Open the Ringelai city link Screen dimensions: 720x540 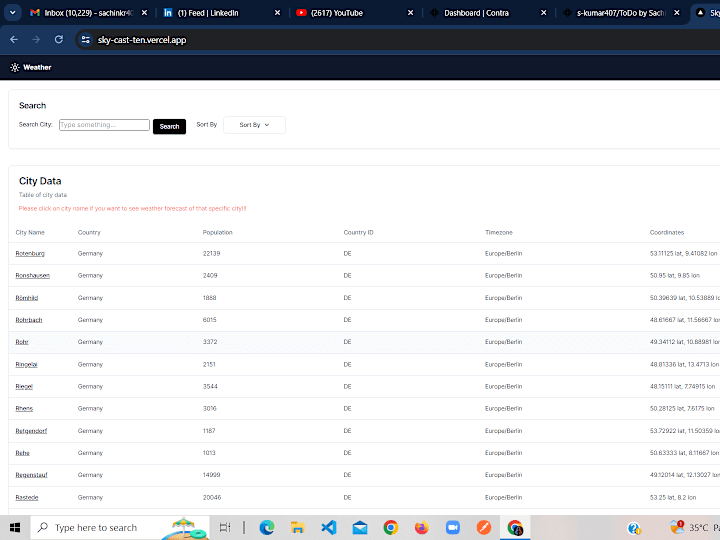(x=26, y=365)
